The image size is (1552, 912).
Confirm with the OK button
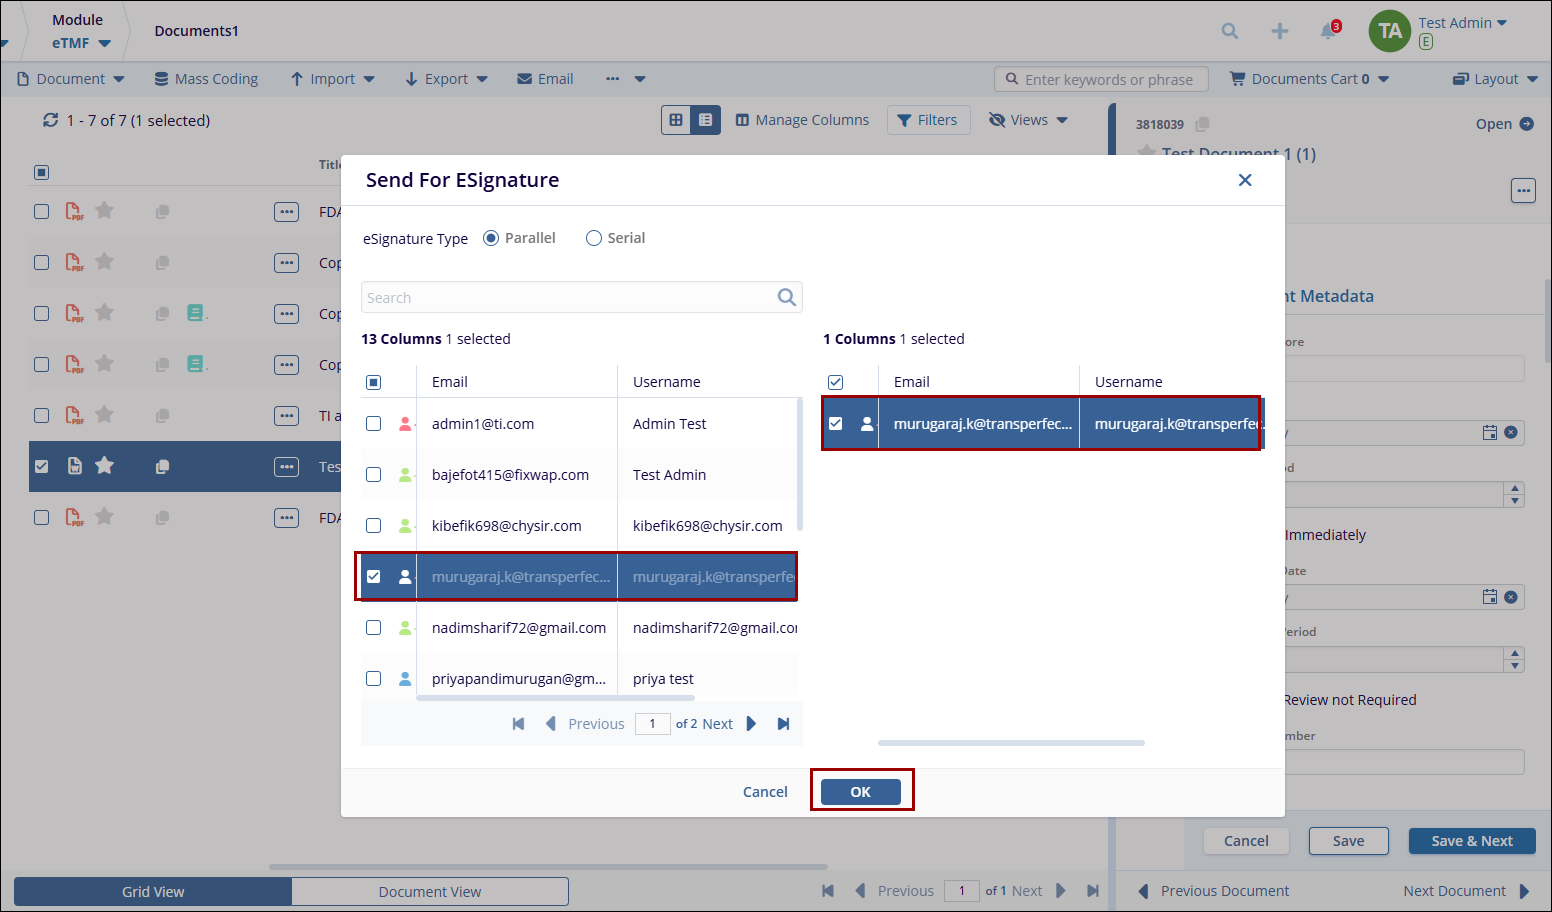[860, 792]
